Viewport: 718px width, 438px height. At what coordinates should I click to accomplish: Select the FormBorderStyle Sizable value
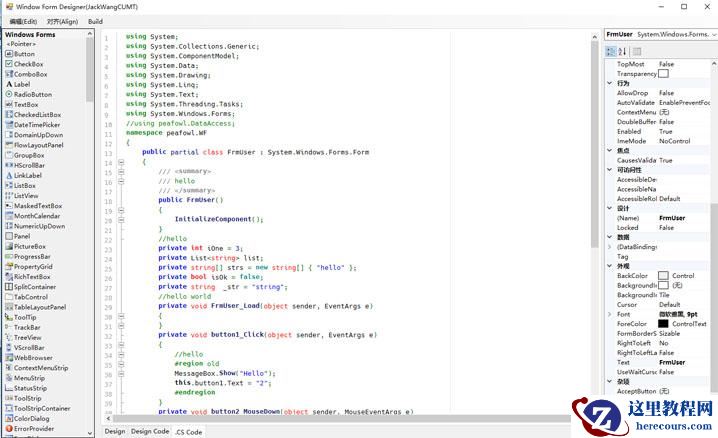(684, 333)
